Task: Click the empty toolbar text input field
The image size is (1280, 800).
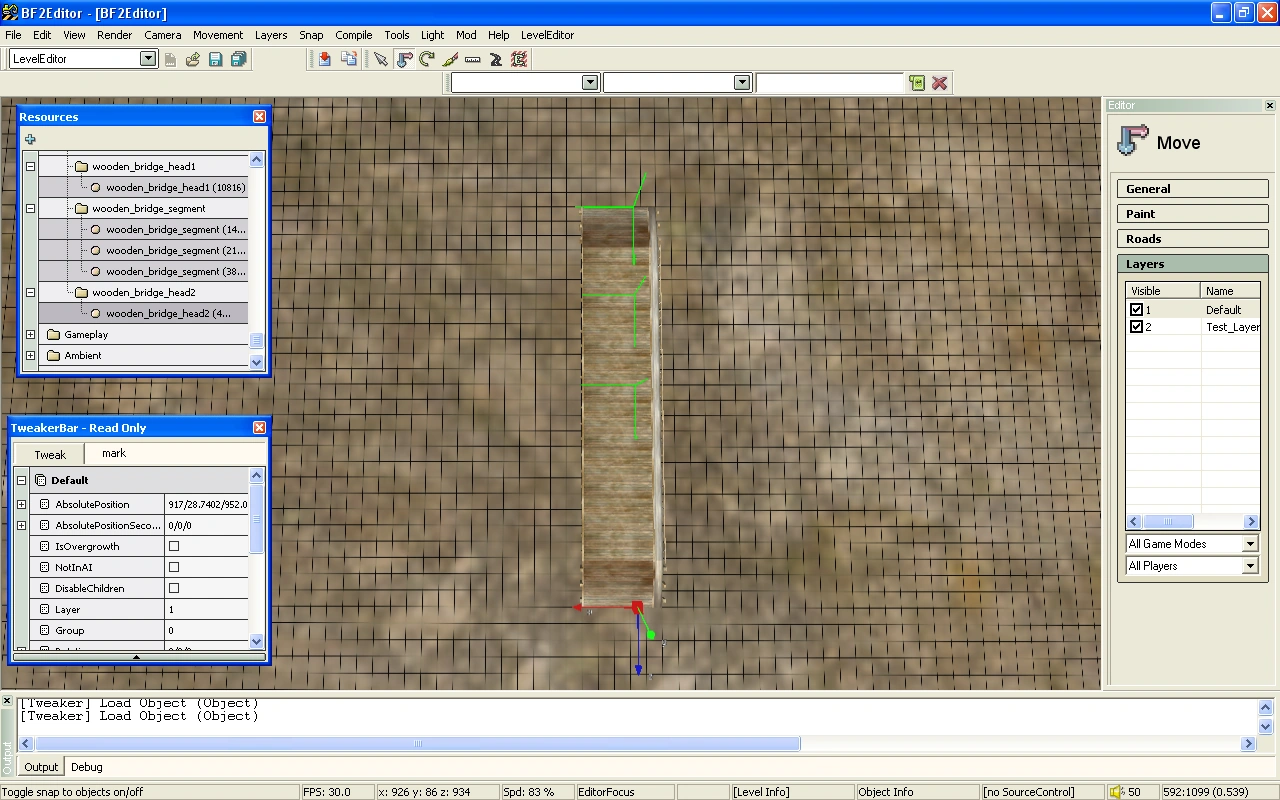Action: (830, 83)
